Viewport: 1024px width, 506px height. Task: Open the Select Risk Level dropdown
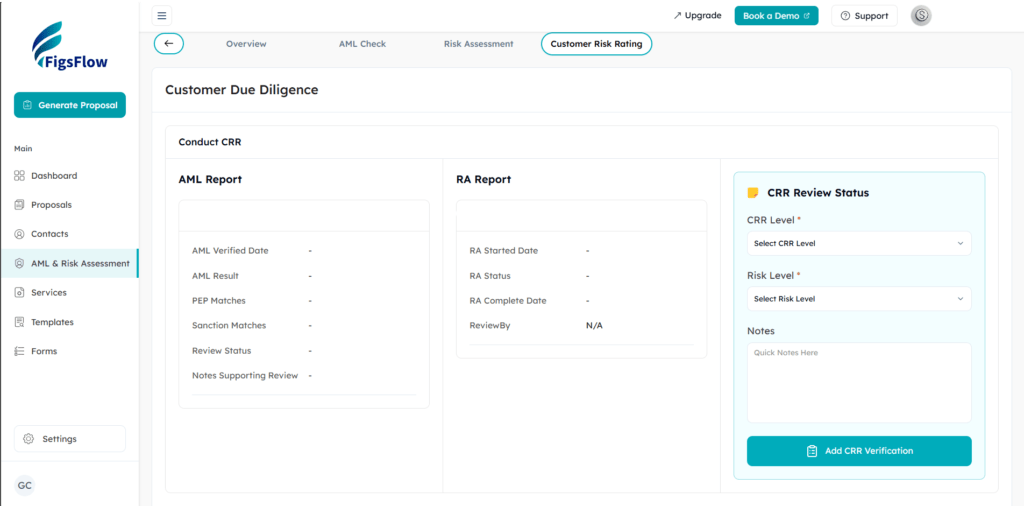859,298
